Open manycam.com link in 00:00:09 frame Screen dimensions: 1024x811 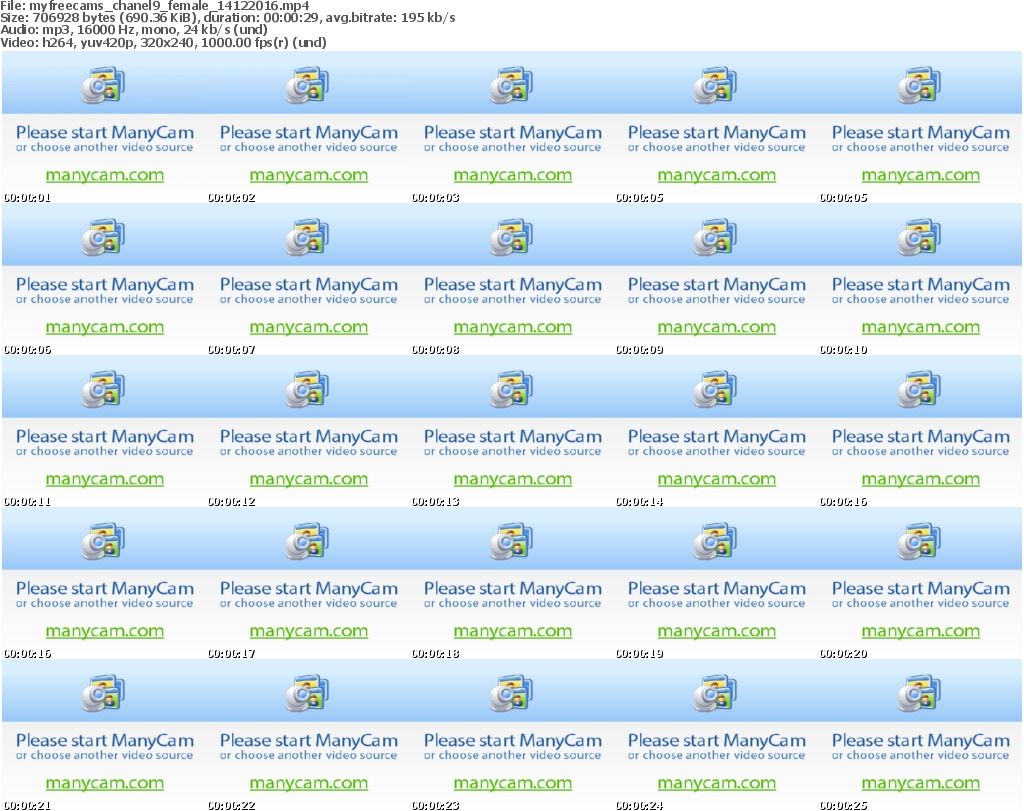[x=716, y=328]
